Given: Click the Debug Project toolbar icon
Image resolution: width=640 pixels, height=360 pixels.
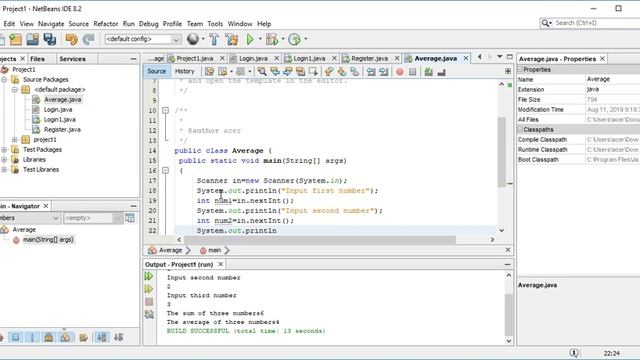Looking at the screenshot, I should (271, 39).
